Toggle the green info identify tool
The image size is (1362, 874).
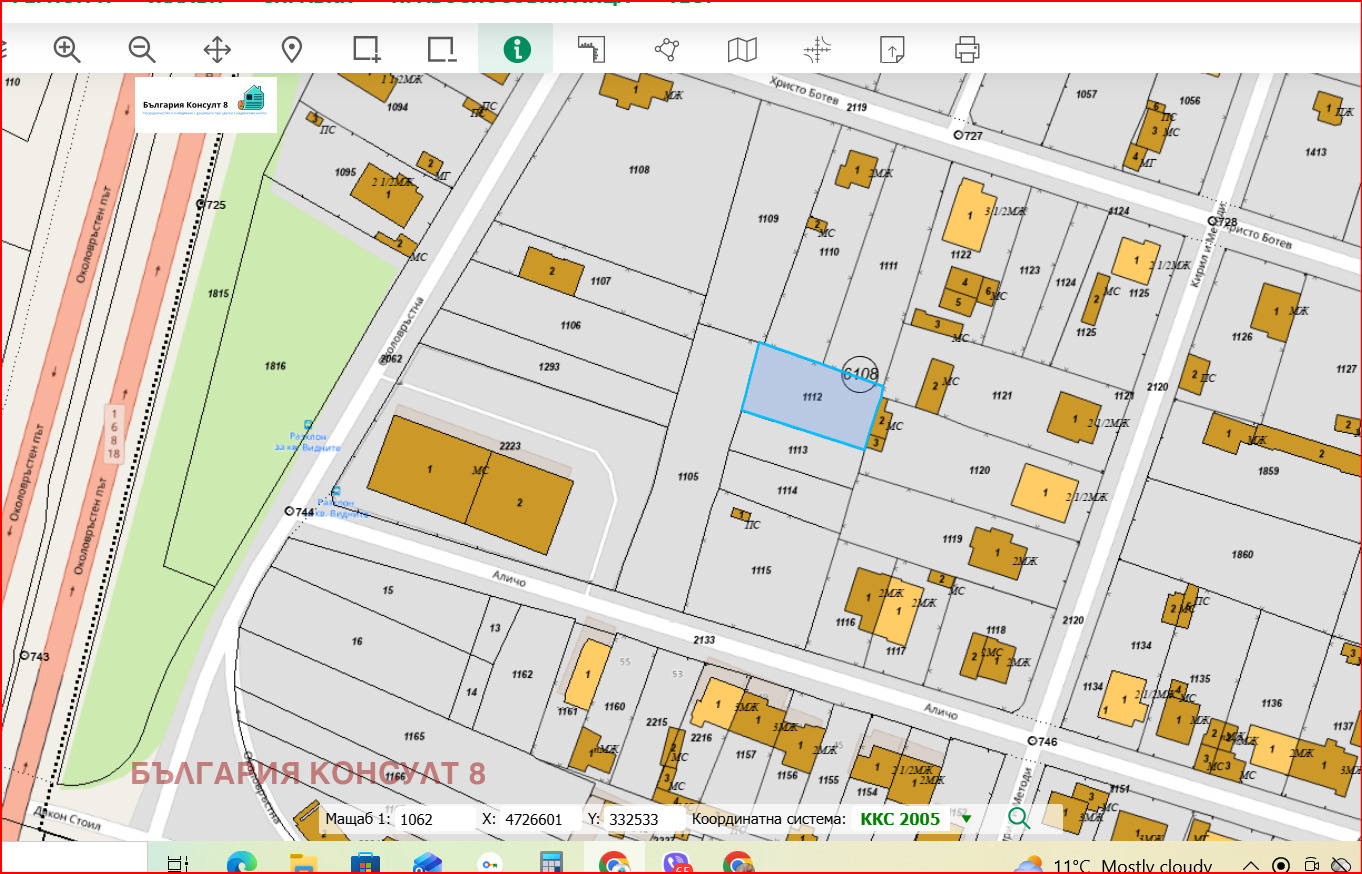(x=516, y=49)
